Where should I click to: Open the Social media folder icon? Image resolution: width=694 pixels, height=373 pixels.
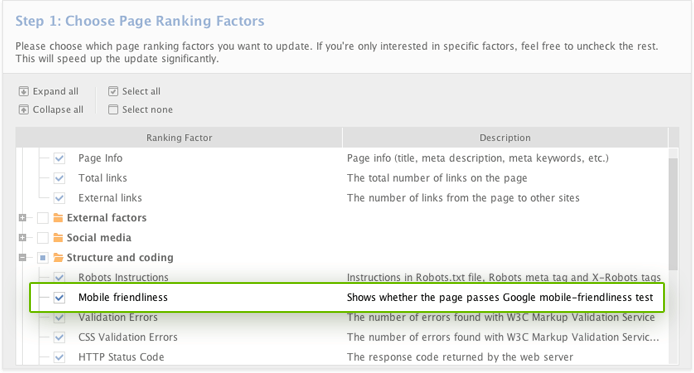pyautogui.click(x=58, y=238)
